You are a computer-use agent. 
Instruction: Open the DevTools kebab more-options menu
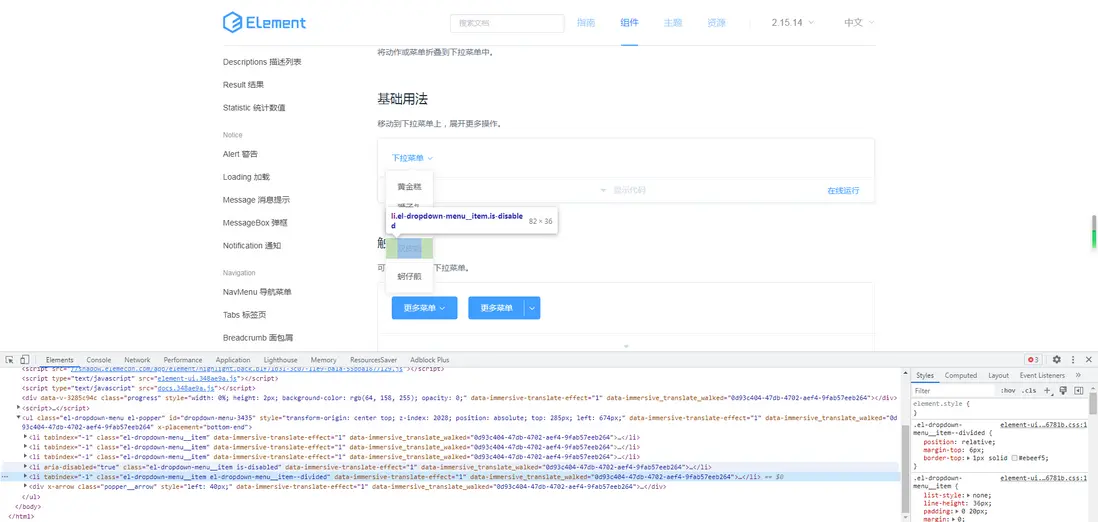[x=1073, y=359]
